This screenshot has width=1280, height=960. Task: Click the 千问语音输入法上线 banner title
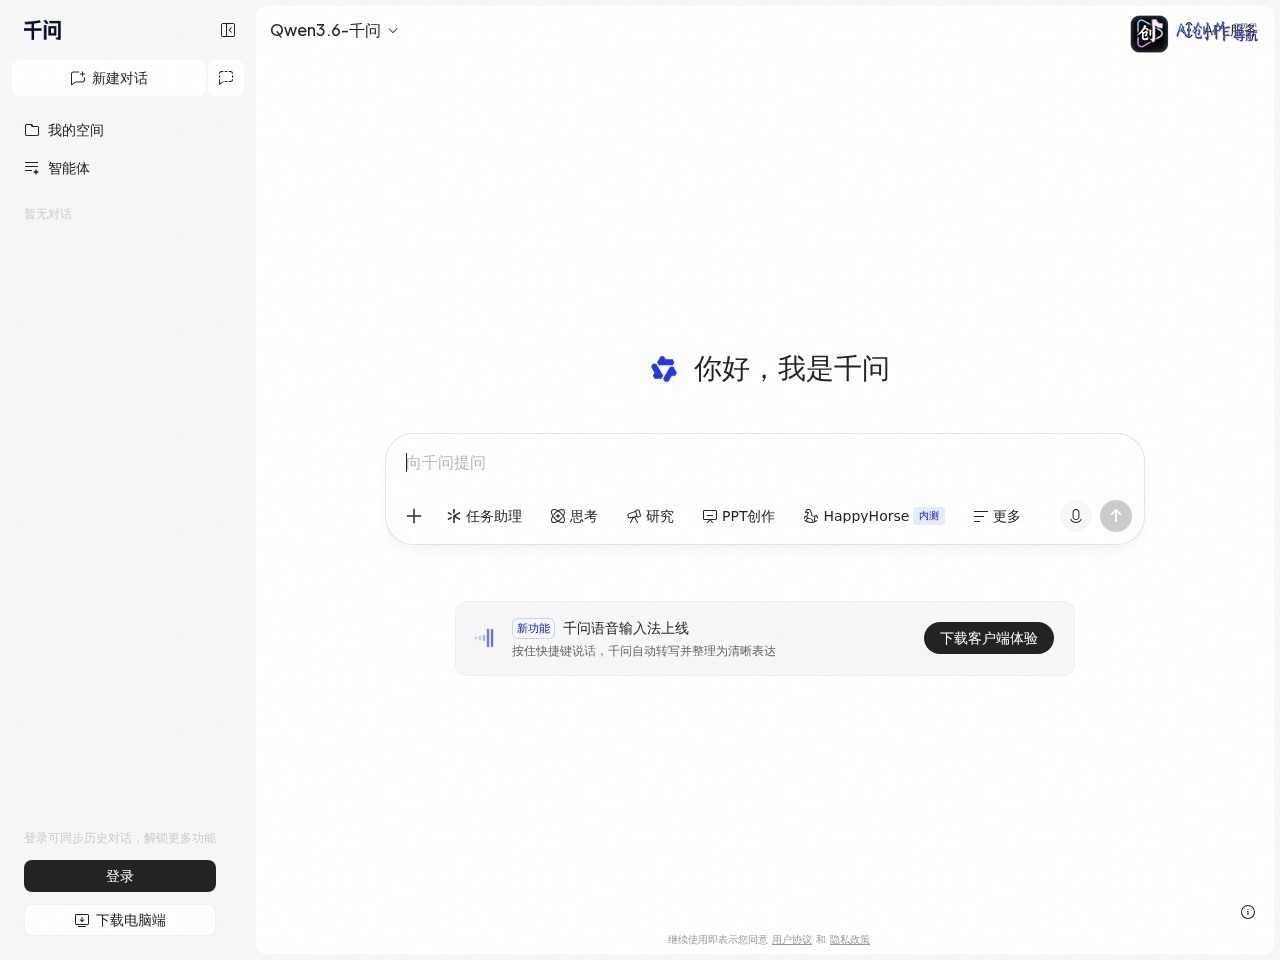[x=626, y=628]
